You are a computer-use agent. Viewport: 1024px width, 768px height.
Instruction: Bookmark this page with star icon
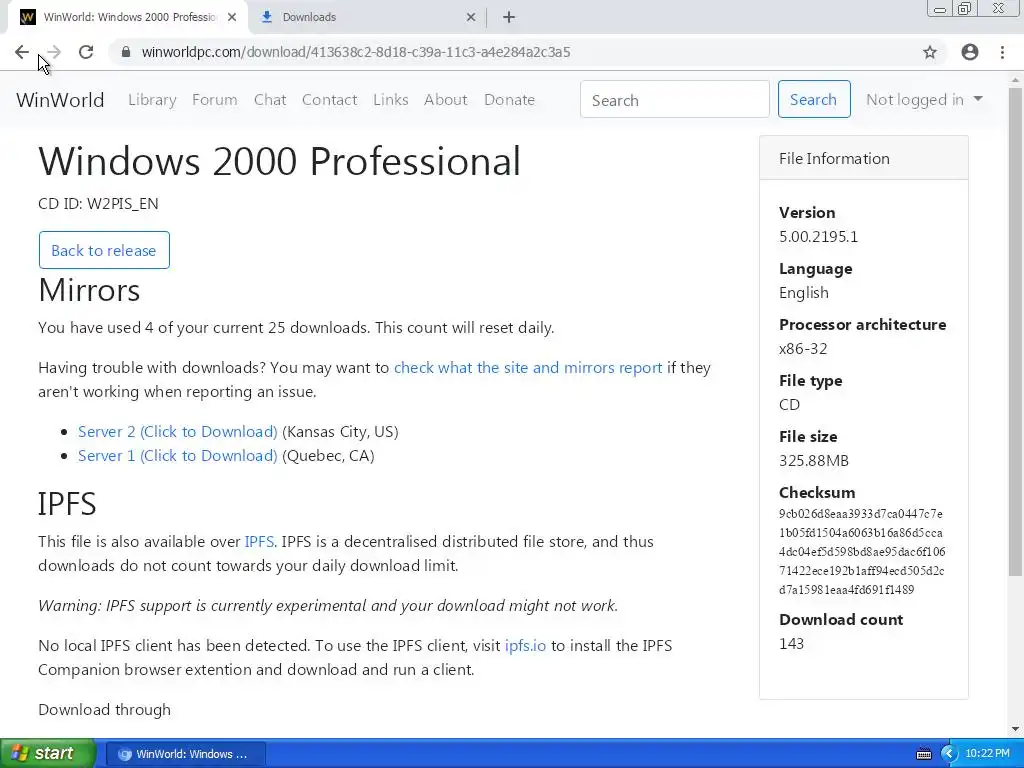point(930,52)
